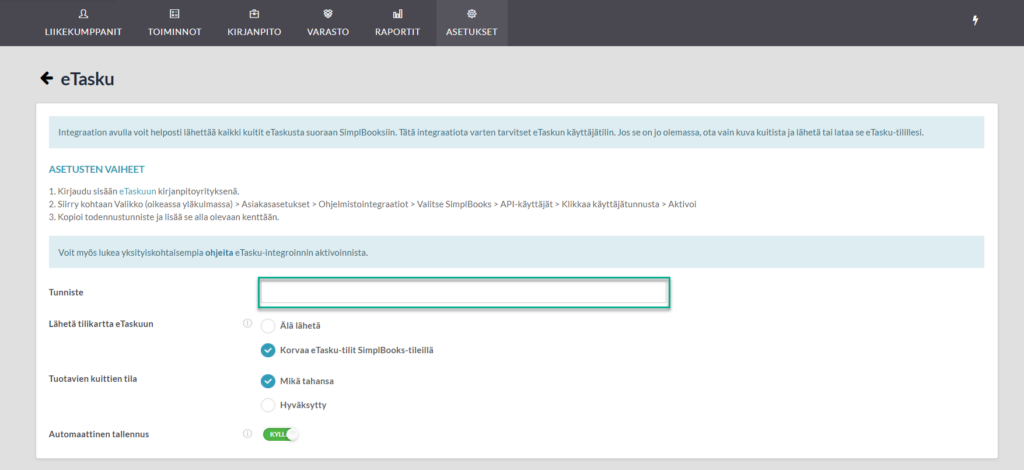Click the boxes icon above Varasto
This screenshot has width=1024, height=470.
click(x=328, y=14)
